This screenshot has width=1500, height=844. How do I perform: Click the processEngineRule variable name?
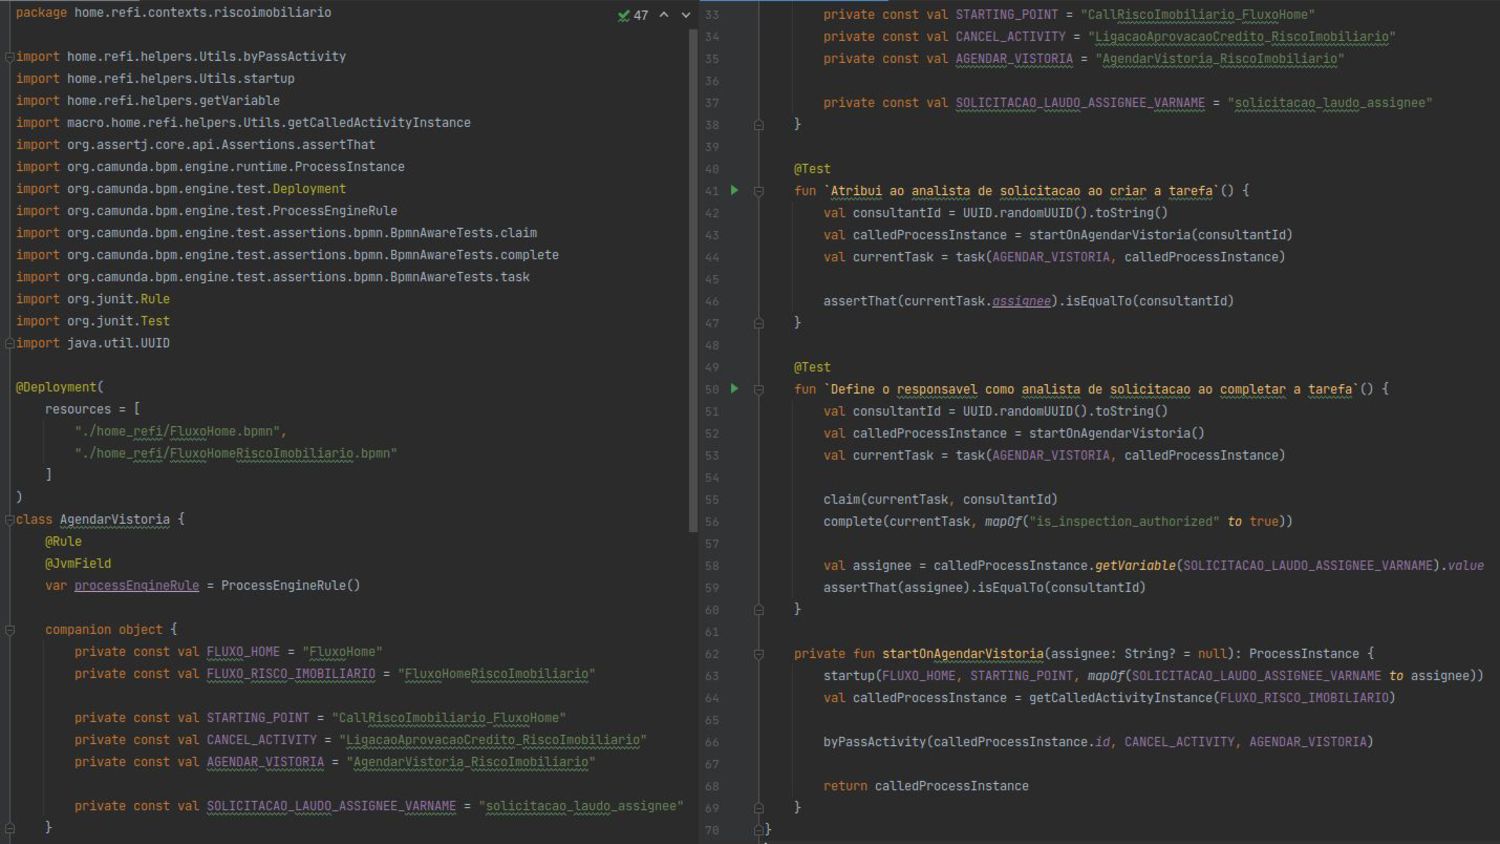pyautogui.click(x=136, y=586)
